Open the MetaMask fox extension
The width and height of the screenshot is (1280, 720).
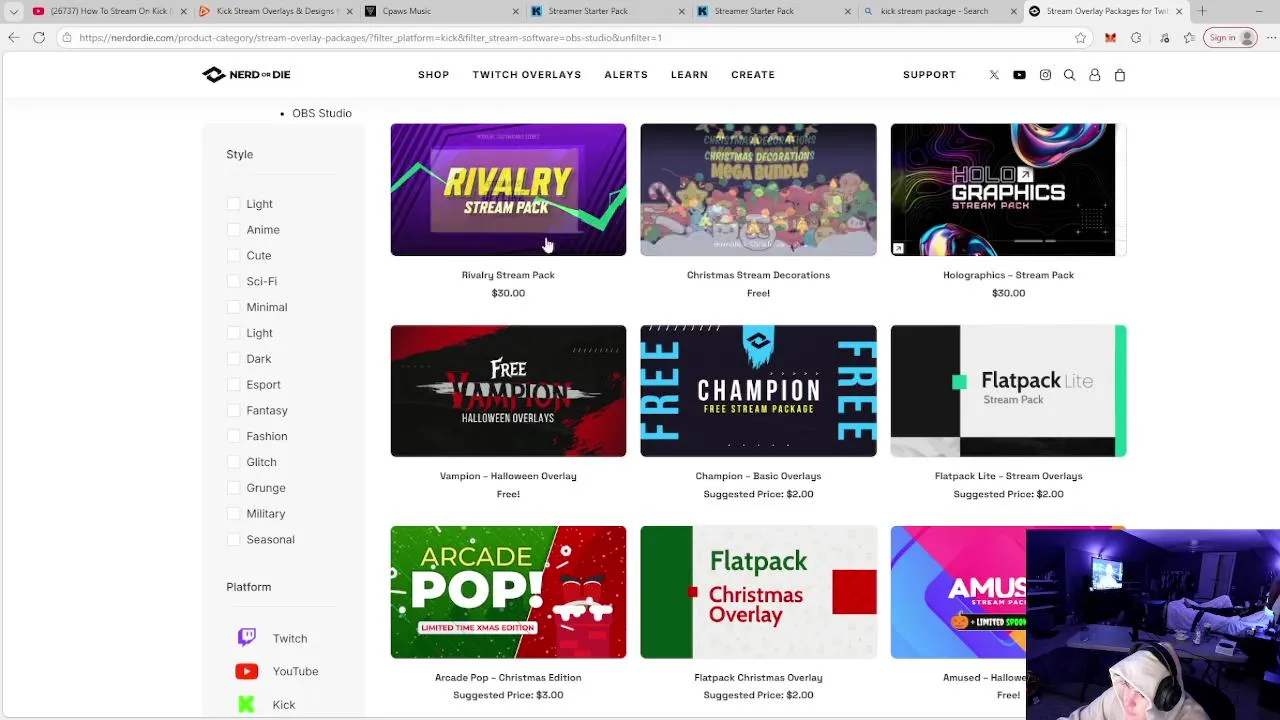(x=1110, y=38)
